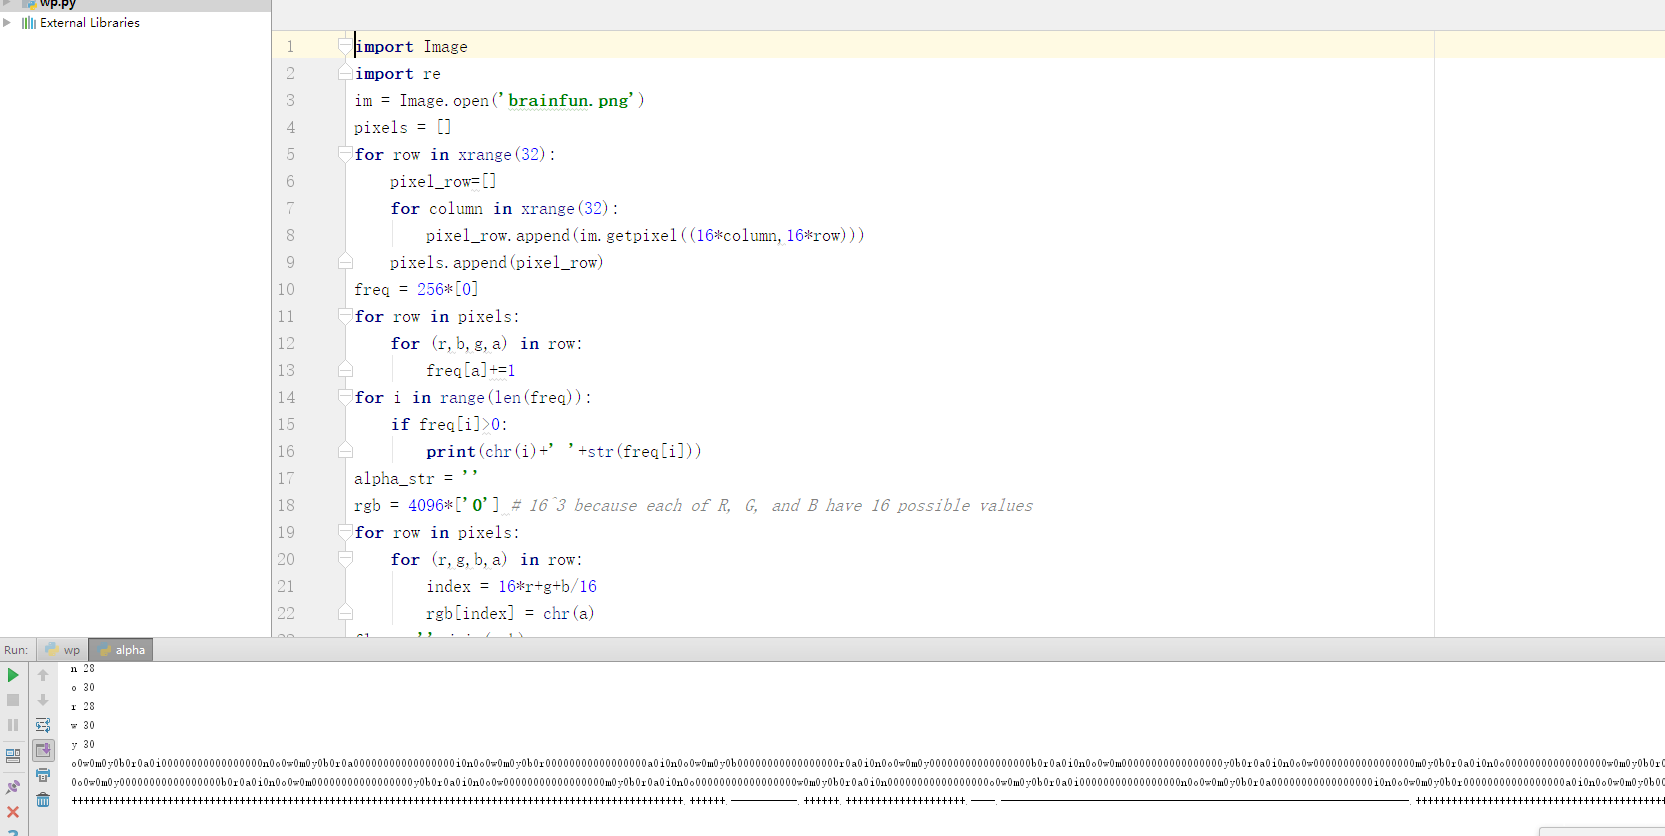
Task: Click the purple Pin Tab icon
Action: click(13, 787)
